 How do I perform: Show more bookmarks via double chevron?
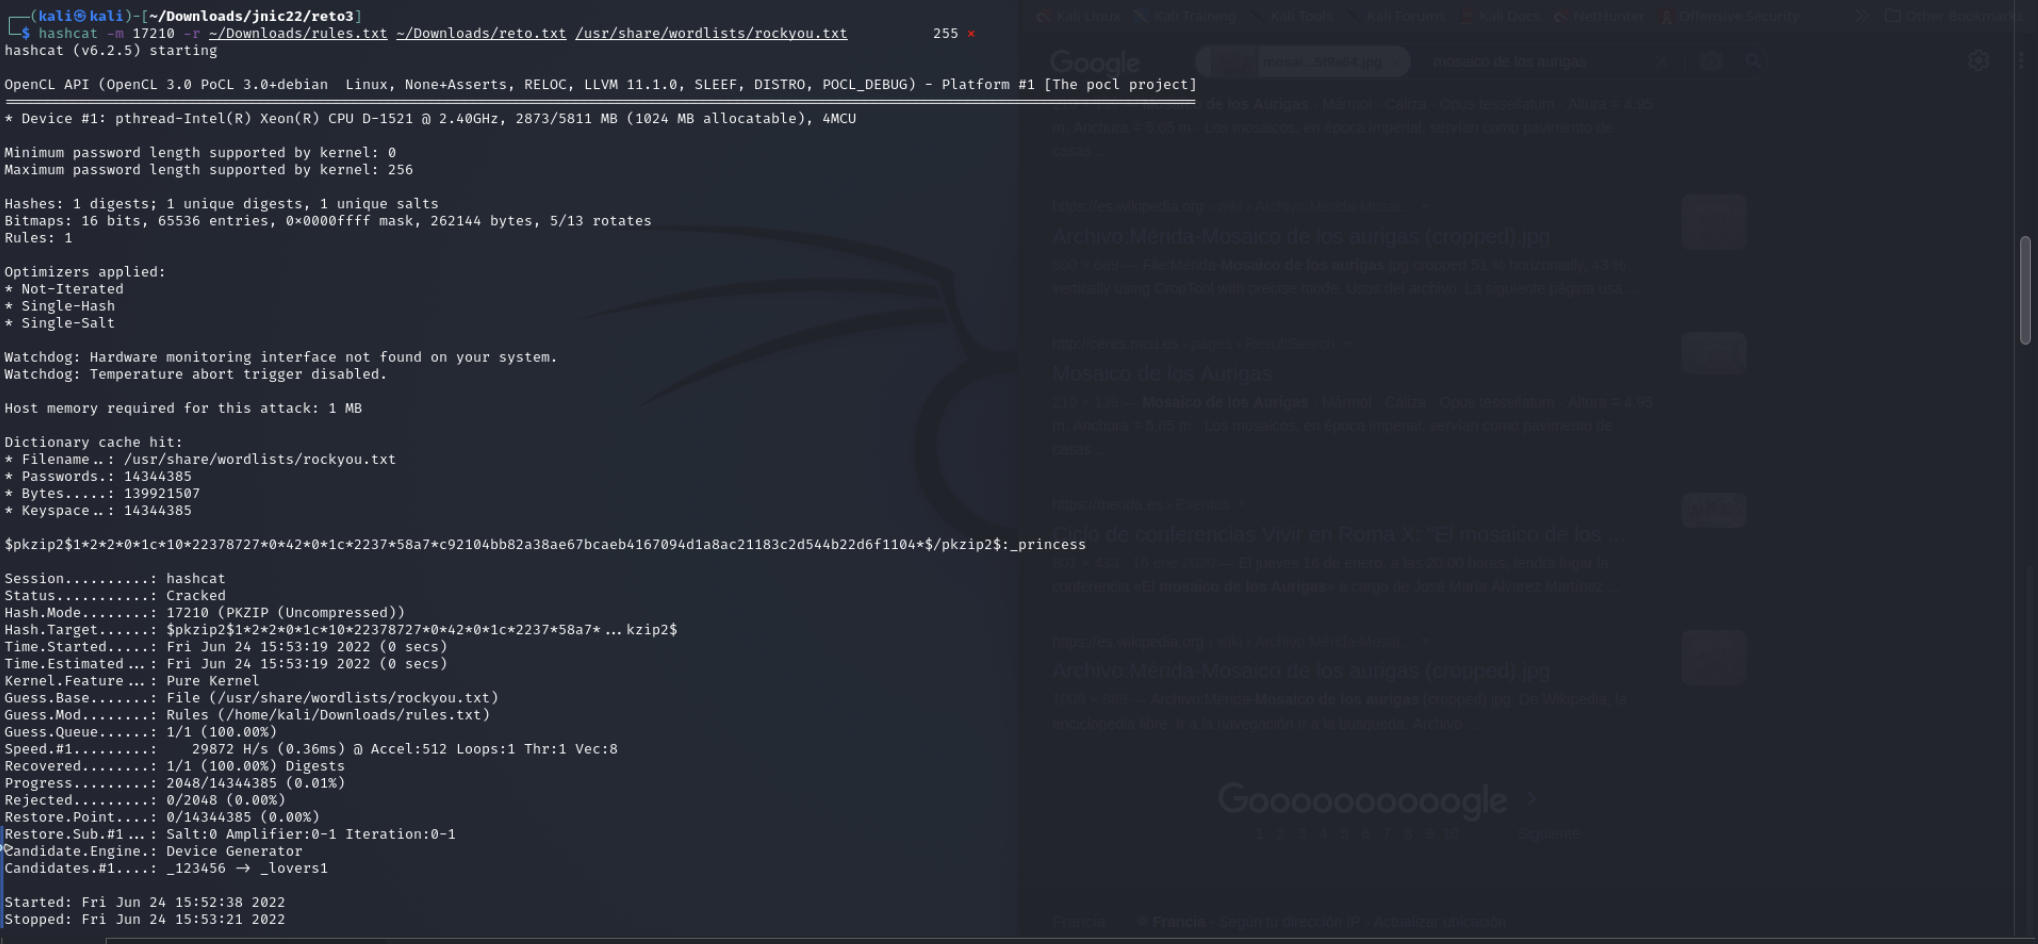point(1862,16)
